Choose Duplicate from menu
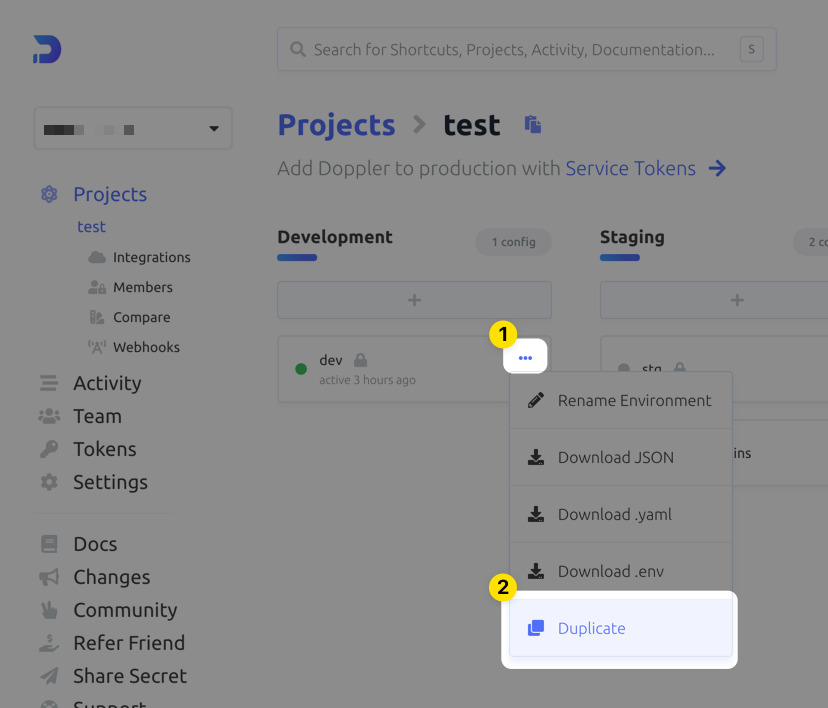 621,628
